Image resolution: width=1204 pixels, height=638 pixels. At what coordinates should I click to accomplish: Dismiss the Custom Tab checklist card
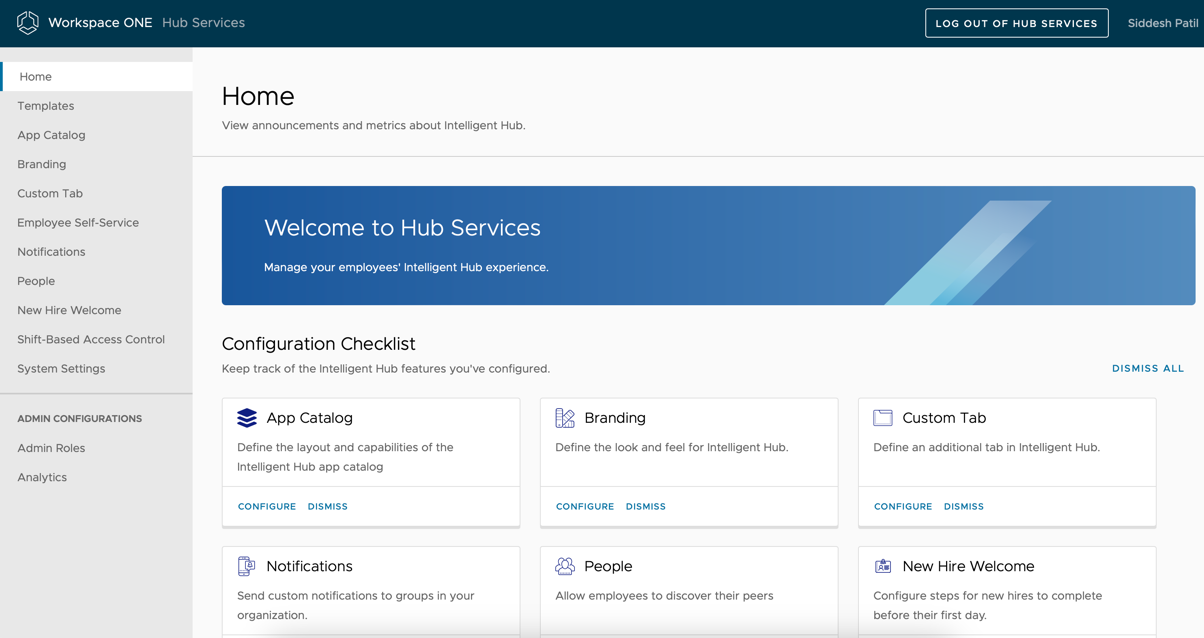tap(963, 506)
